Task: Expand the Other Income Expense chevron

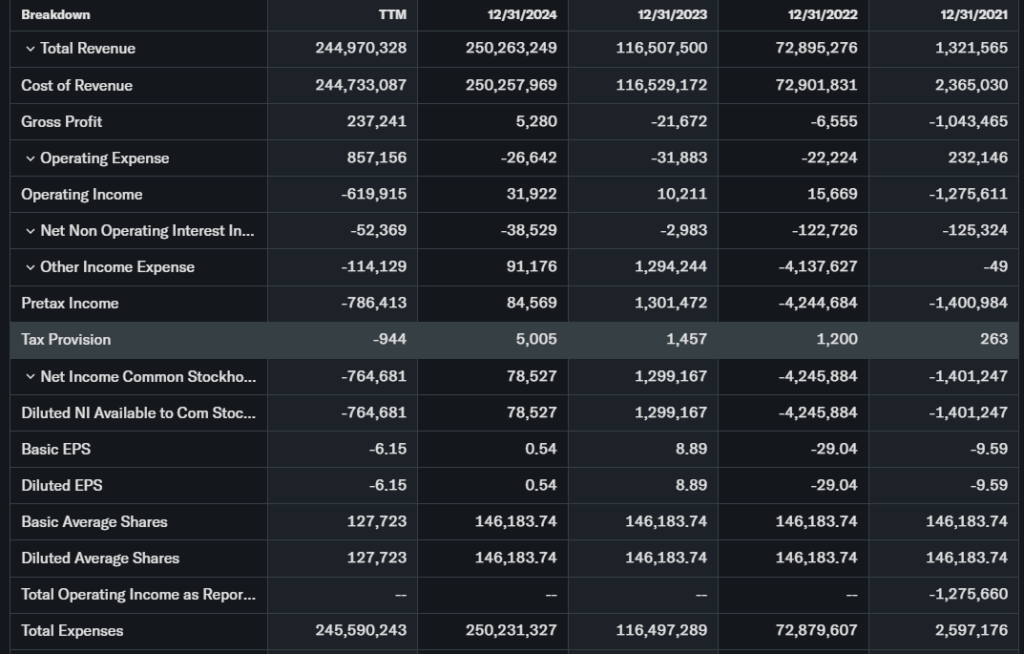Action: click(x=30, y=267)
